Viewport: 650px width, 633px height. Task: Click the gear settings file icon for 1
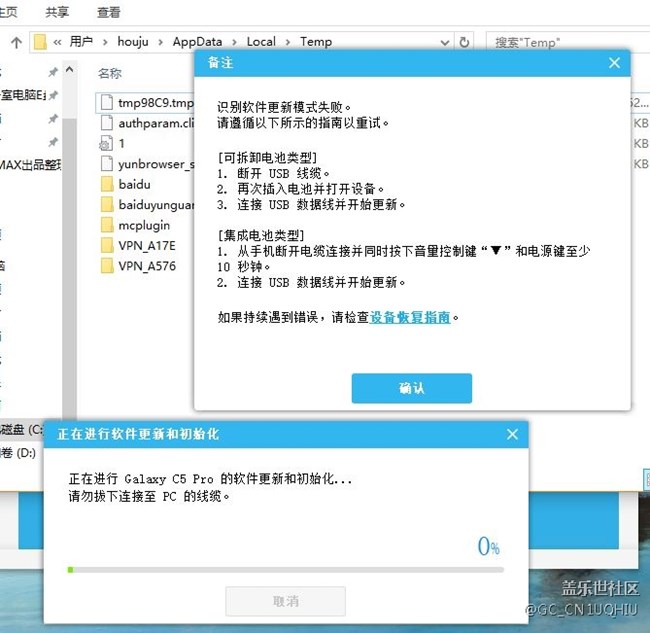(x=106, y=143)
